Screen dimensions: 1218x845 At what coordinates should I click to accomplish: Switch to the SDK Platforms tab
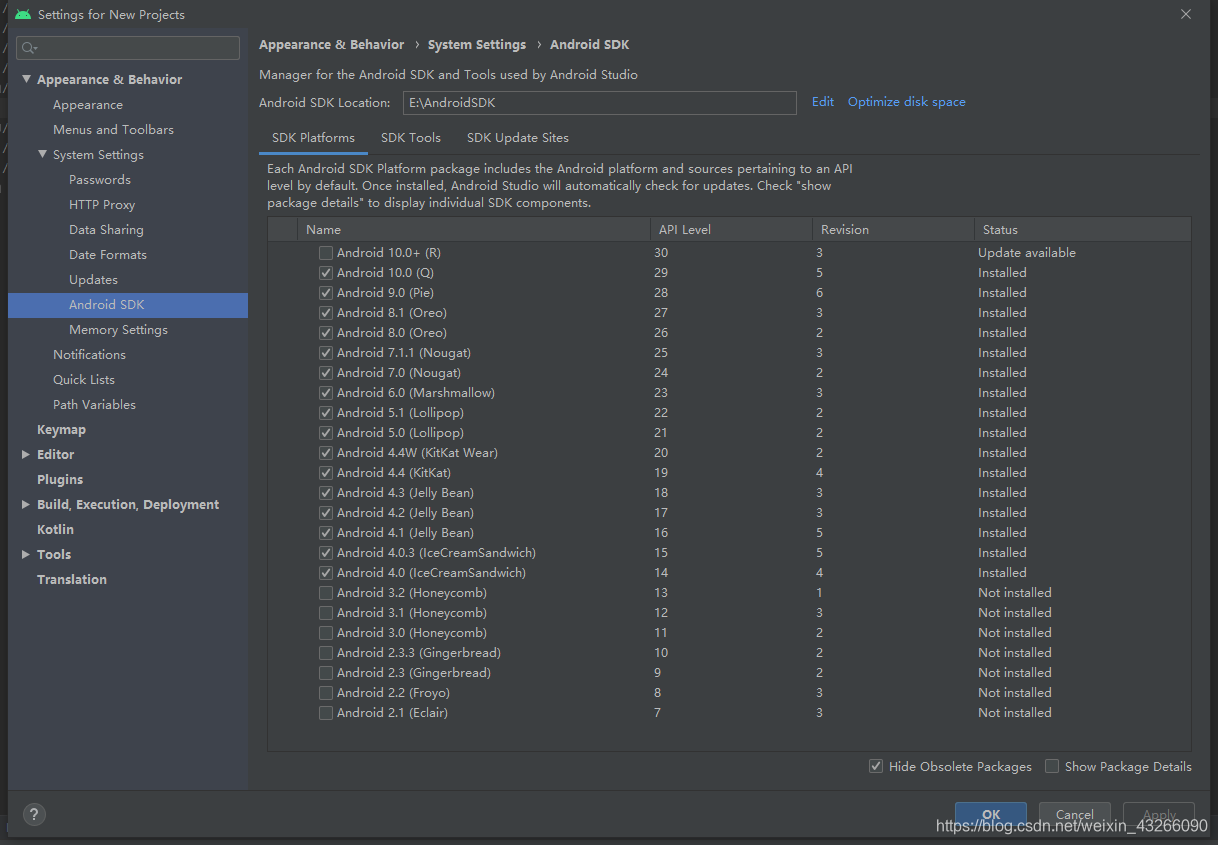click(x=313, y=138)
